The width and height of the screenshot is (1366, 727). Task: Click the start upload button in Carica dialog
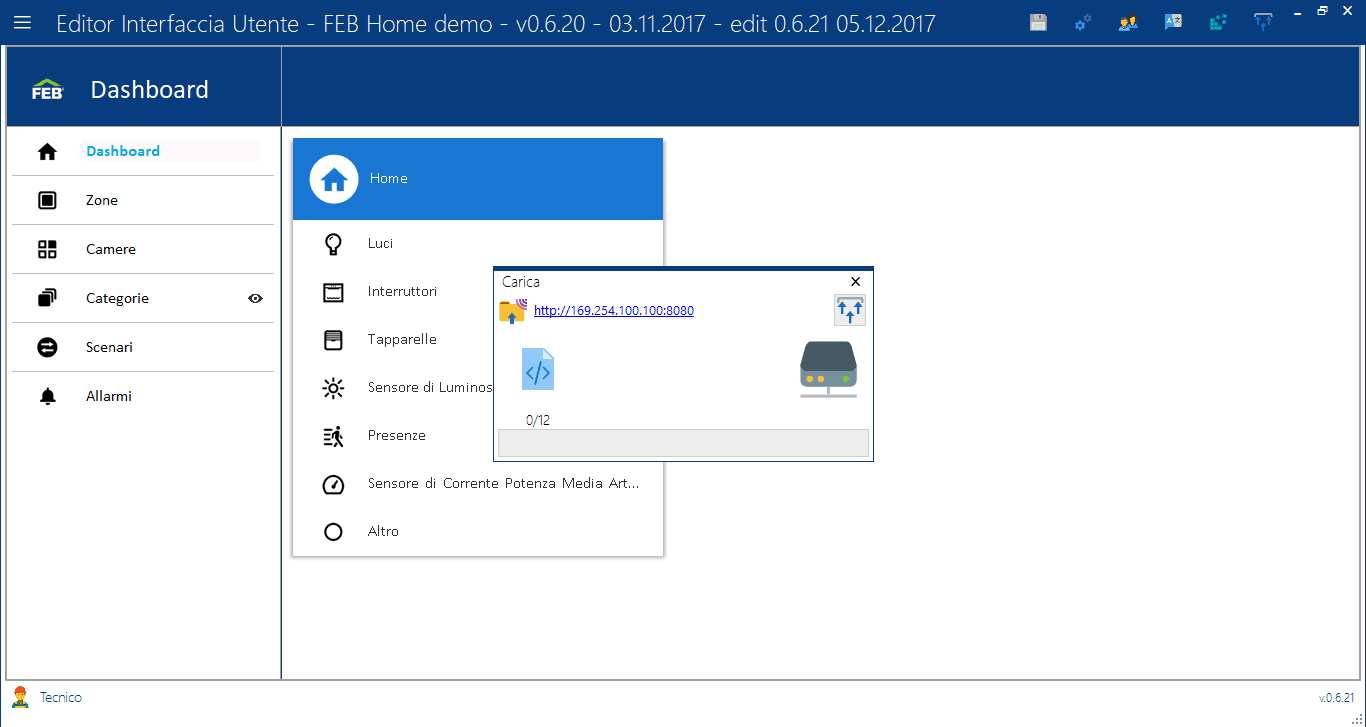pos(850,311)
